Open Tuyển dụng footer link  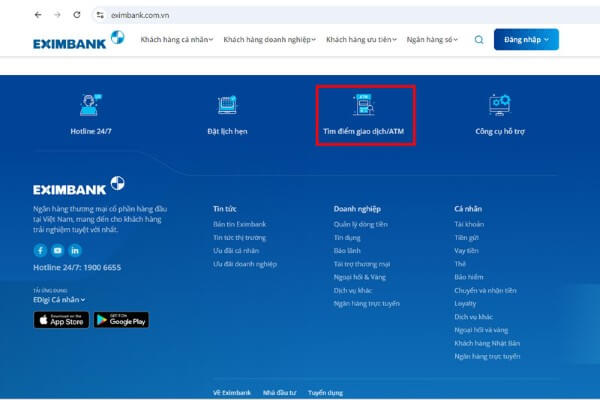click(325, 393)
